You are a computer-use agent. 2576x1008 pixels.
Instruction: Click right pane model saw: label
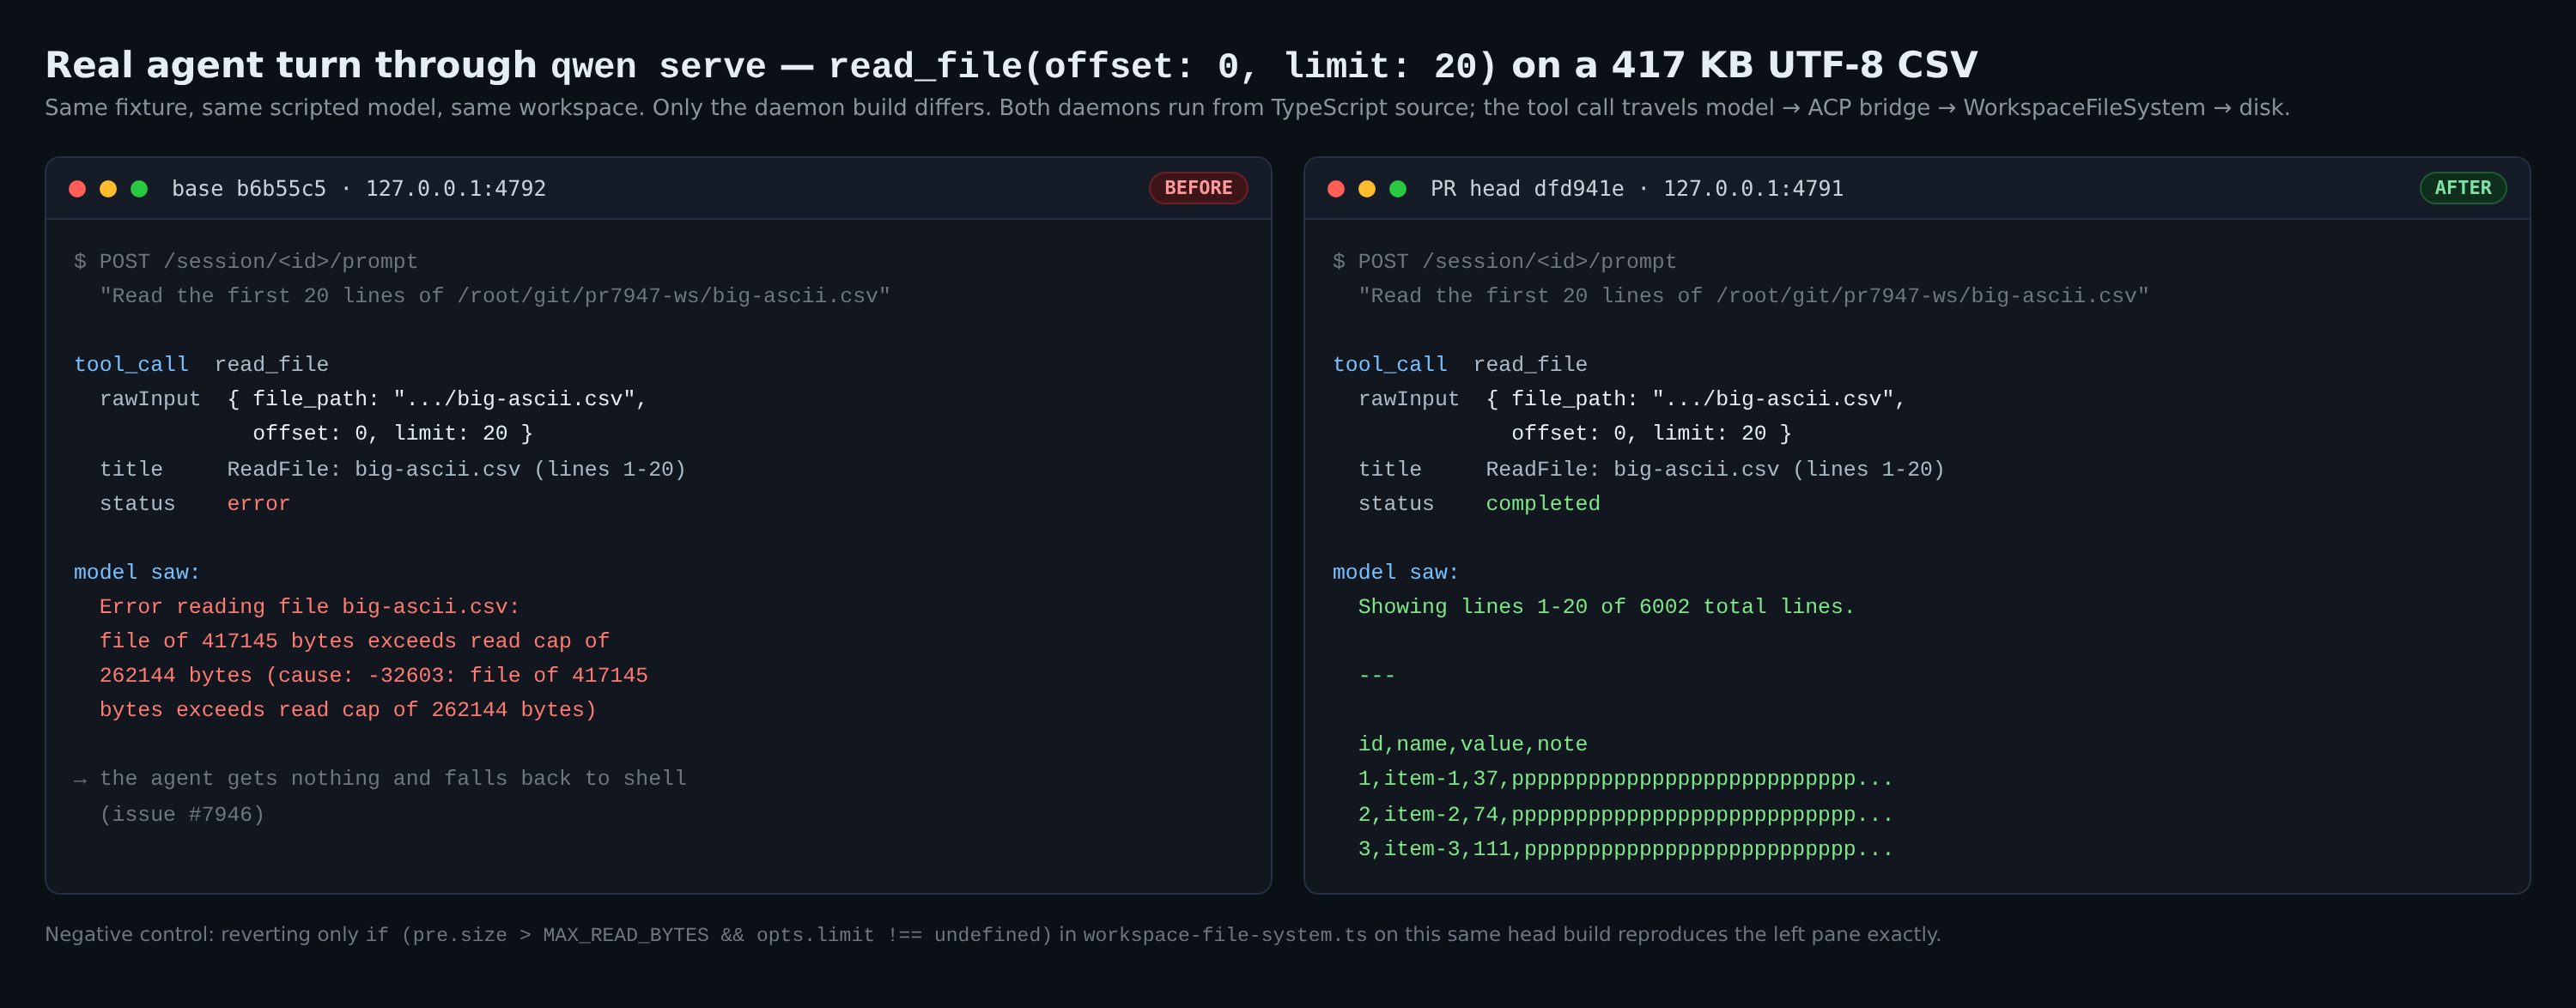pyautogui.click(x=1395, y=572)
